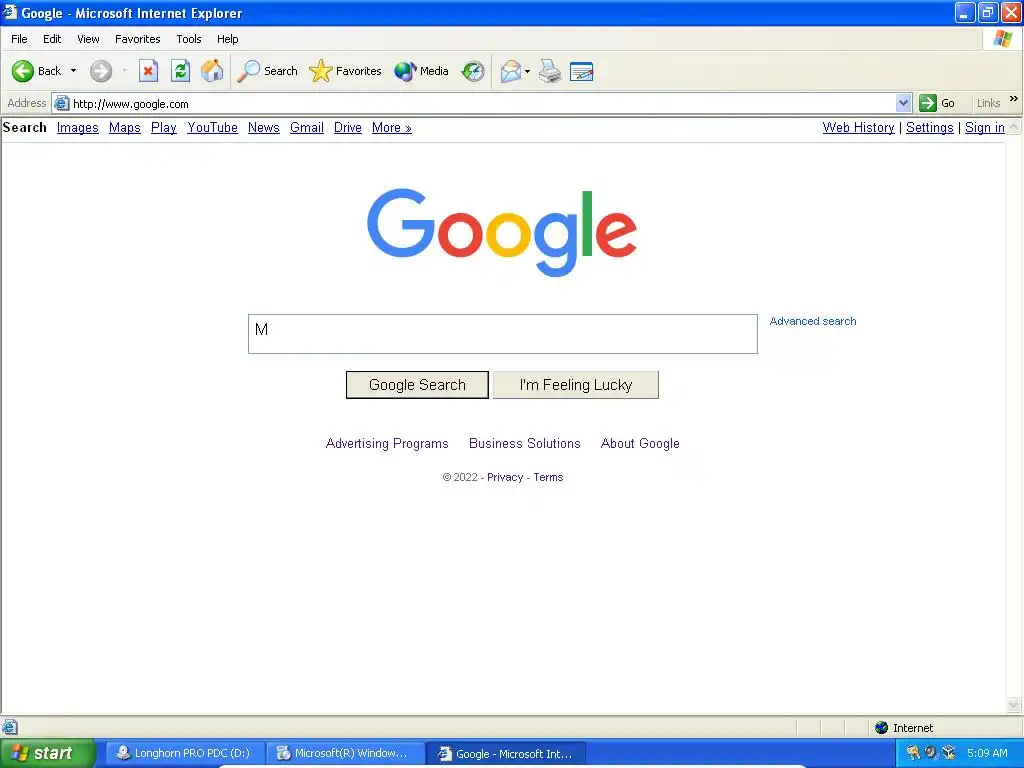Open the Drive link
Viewport: 1024px width, 768px height.
point(348,127)
